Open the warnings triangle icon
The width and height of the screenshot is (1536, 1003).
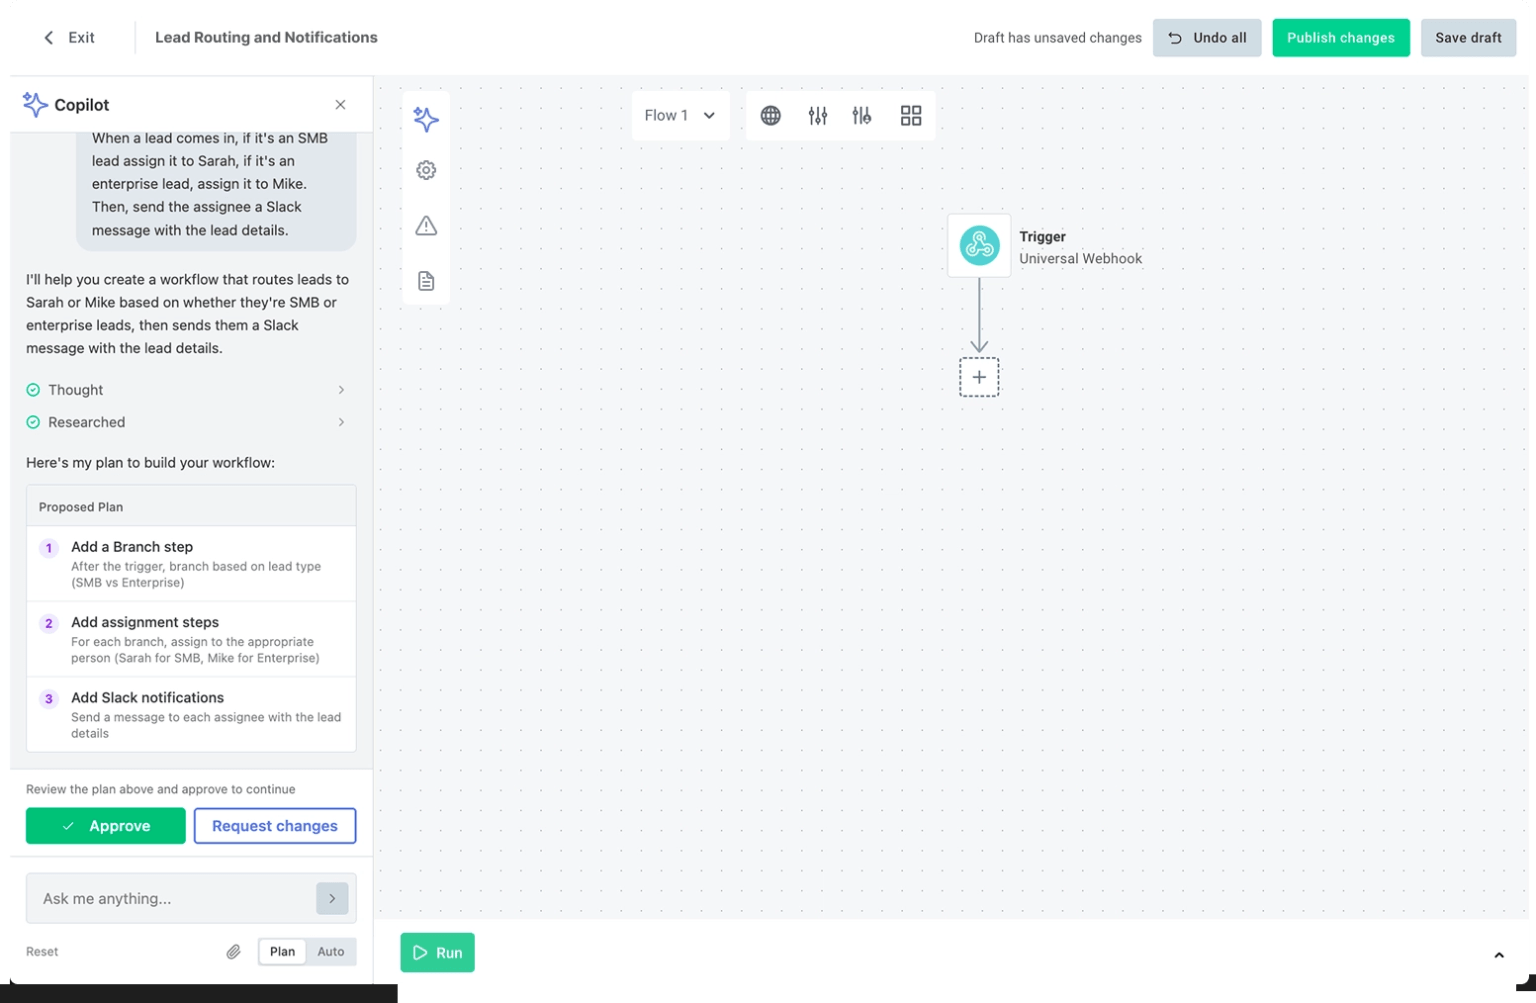coord(426,226)
